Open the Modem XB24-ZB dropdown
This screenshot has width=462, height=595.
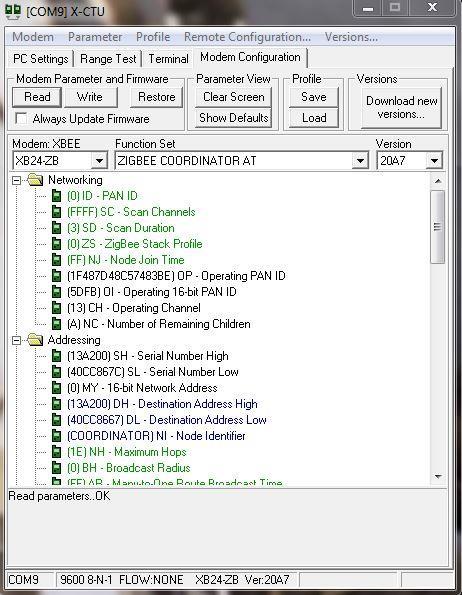click(99, 161)
